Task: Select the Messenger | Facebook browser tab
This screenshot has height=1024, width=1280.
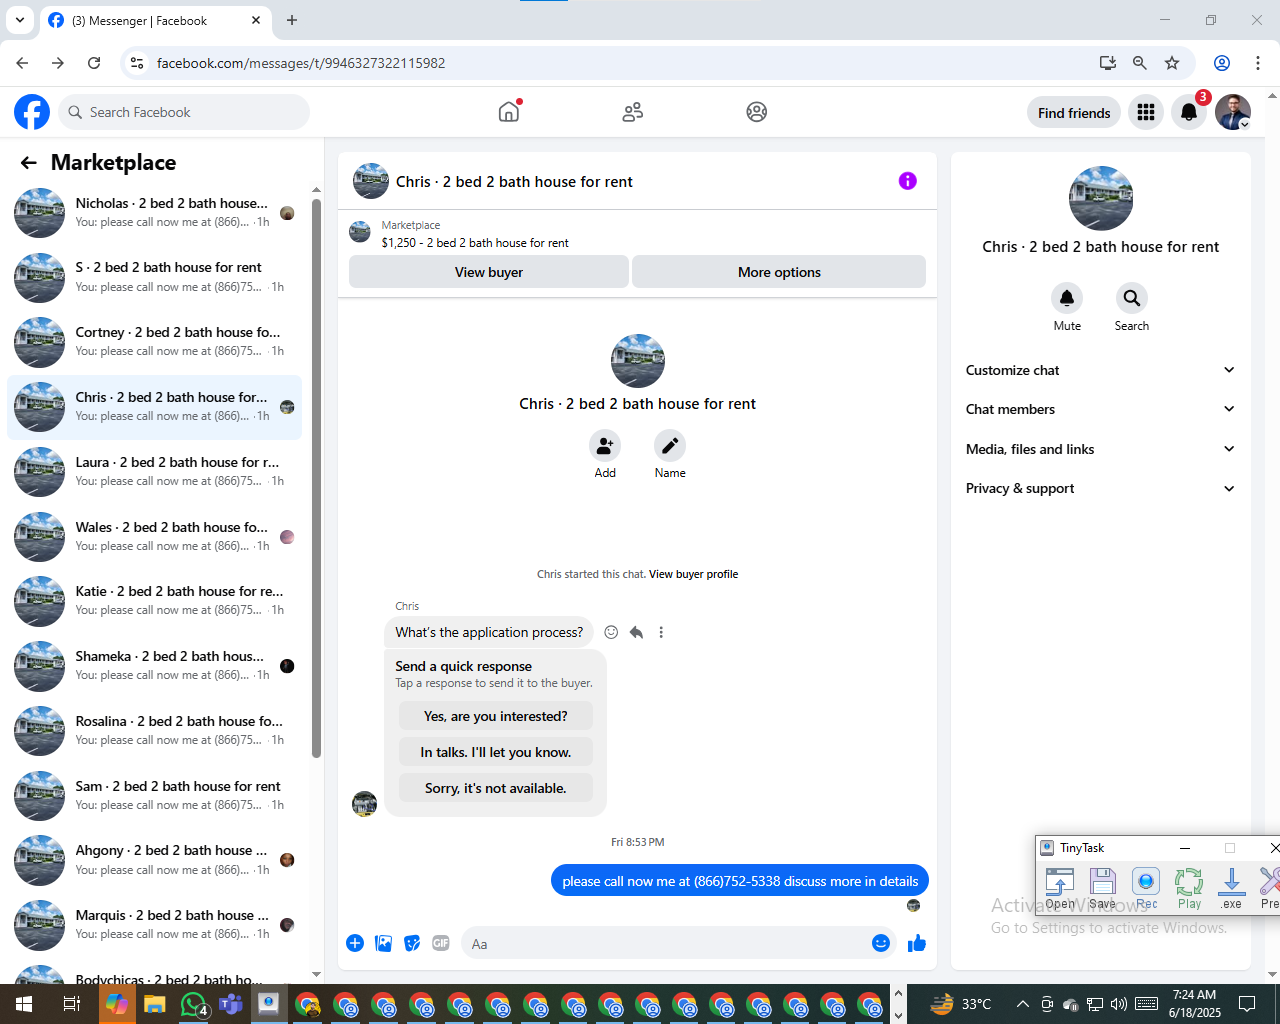Action: [x=155, y=20]
